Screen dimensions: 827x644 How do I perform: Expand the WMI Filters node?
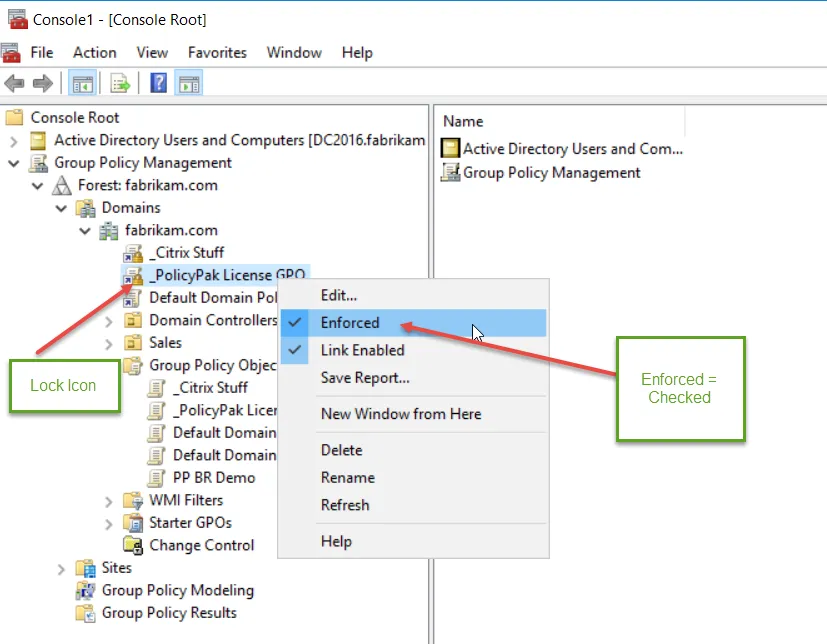coord(109,500)
